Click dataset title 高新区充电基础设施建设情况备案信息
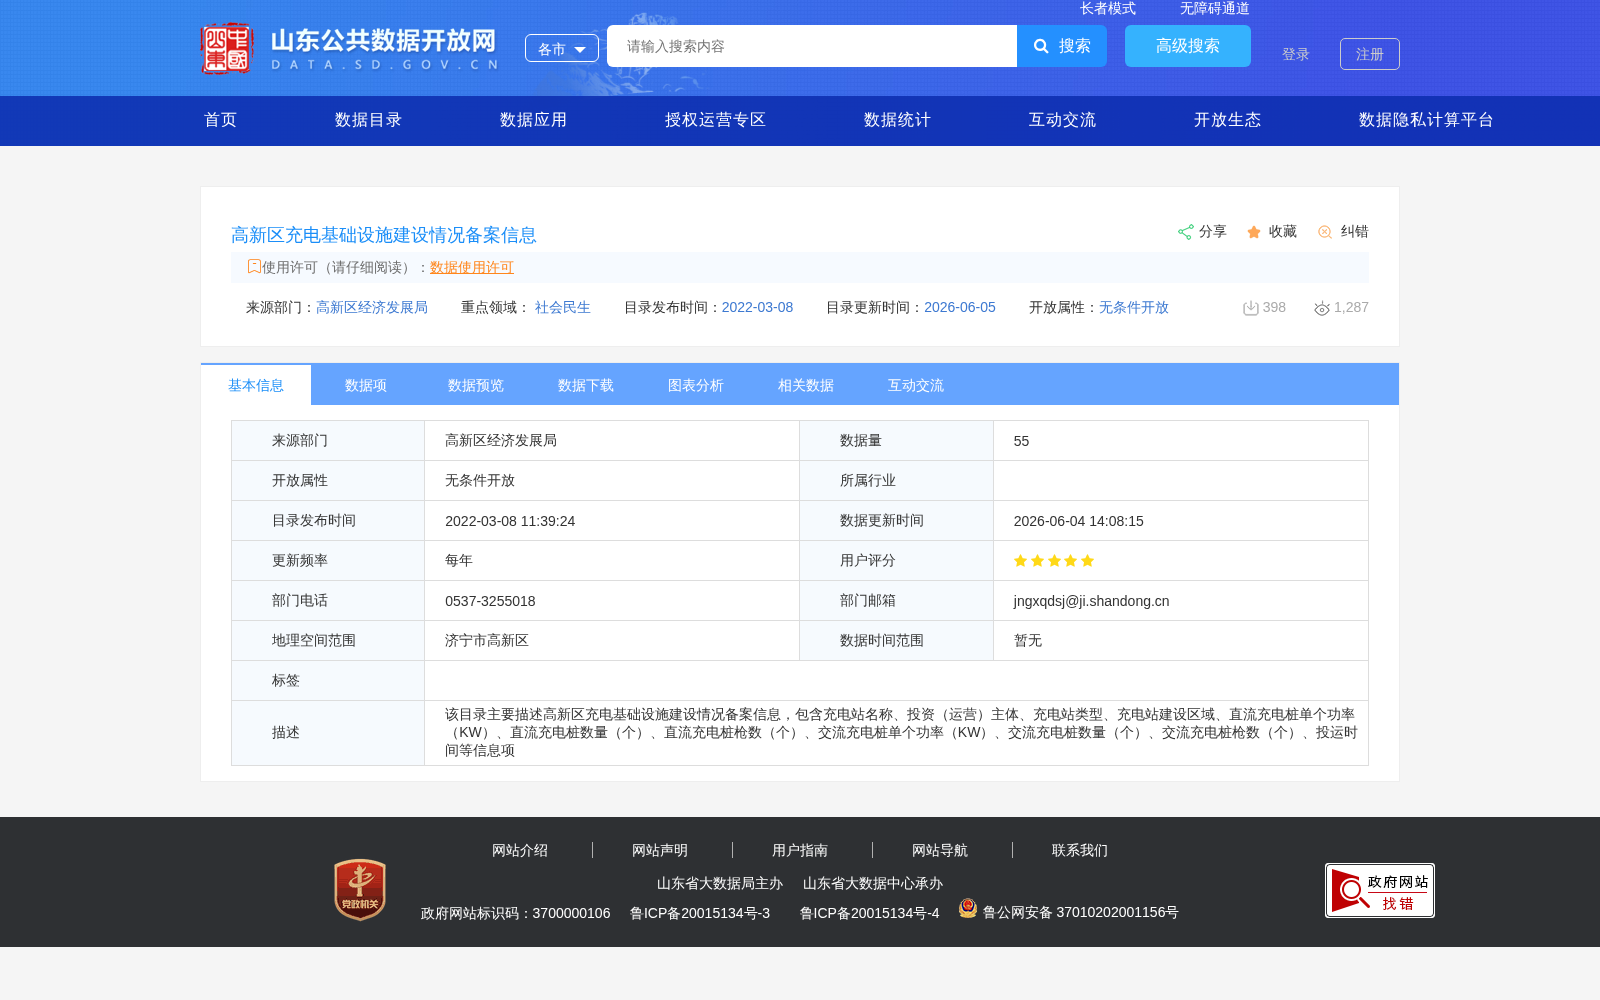Image resolution: width=1600 pixels, height=1000 pixels. click(384, 235)
